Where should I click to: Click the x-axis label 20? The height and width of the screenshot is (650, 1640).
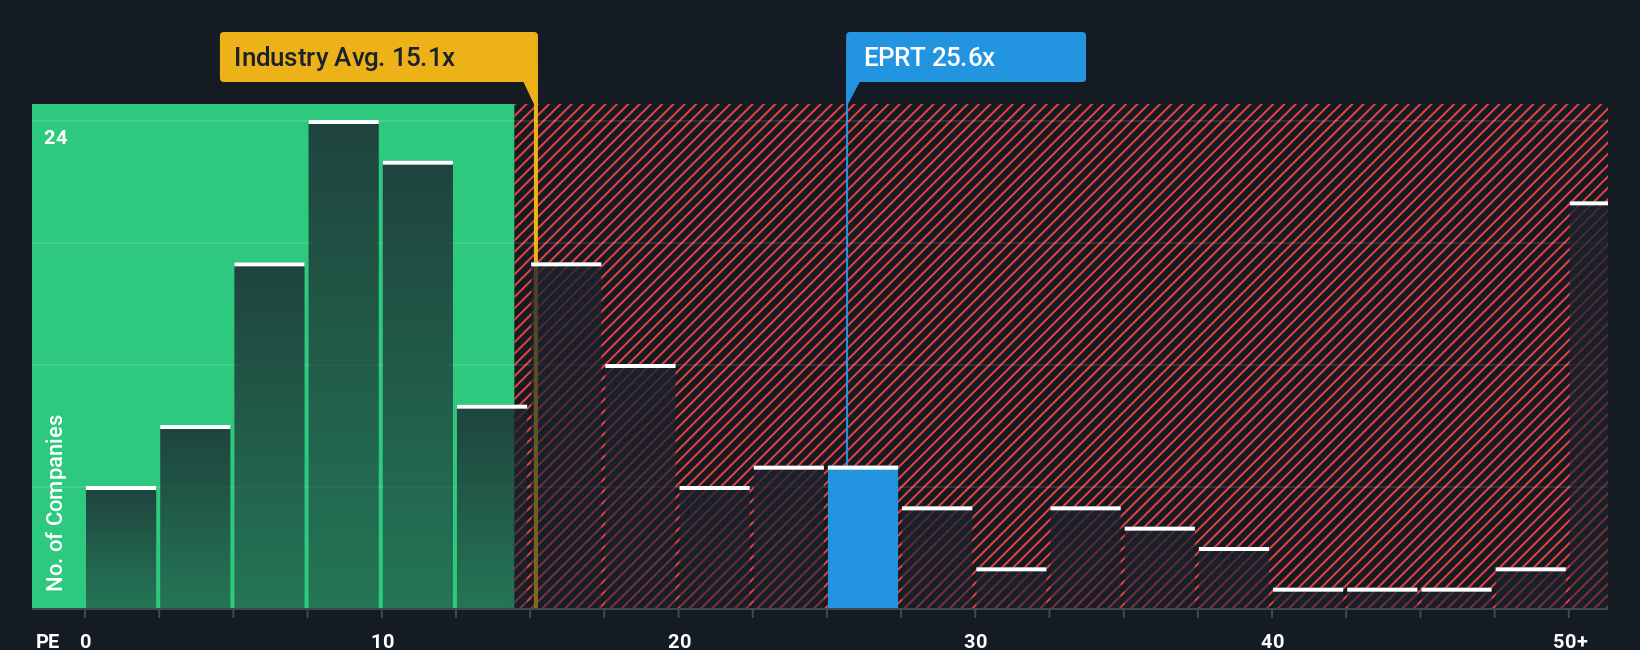pos(680,641)
